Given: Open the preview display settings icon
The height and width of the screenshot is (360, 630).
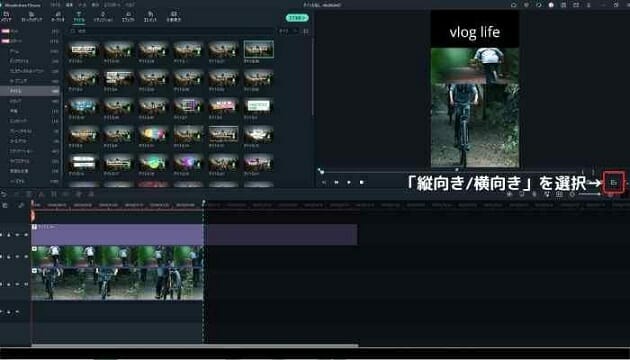Looking at the screenshot, I should (x=613, y=182).
